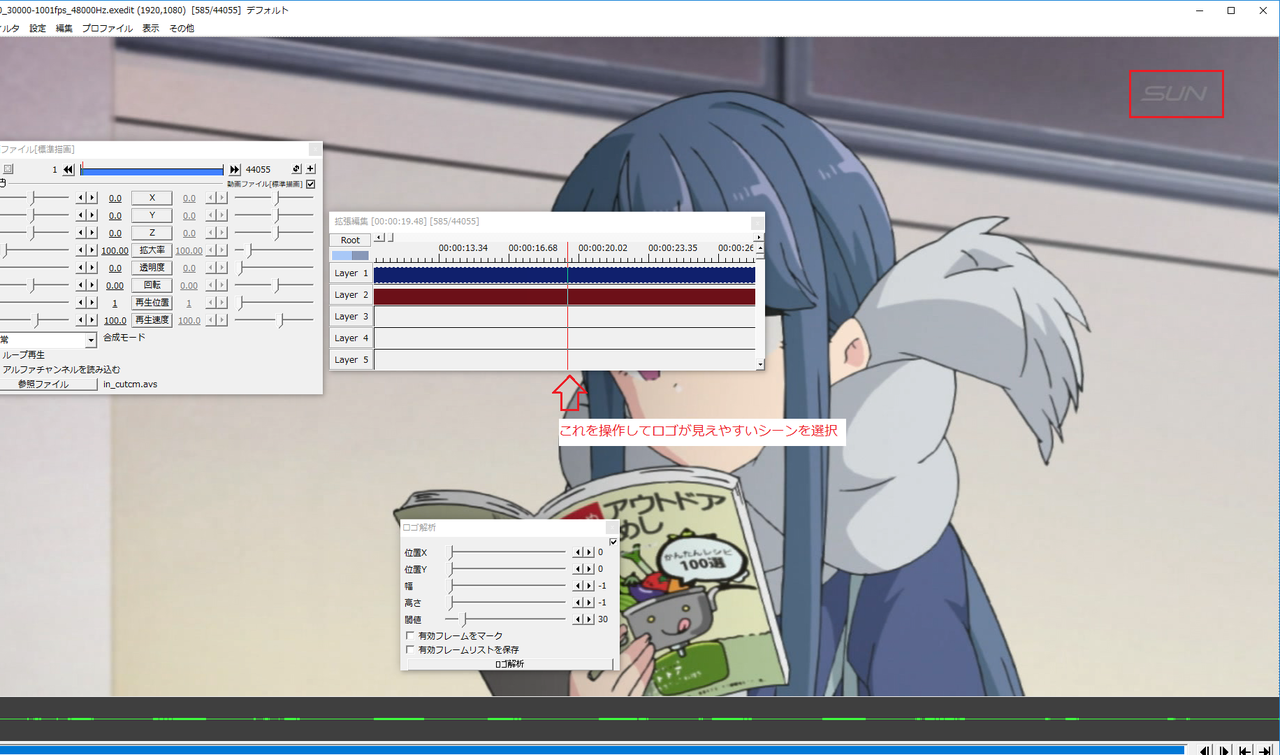
Task: Click the timeline zoom scale bar under Root
Action: tap(350, 256)
